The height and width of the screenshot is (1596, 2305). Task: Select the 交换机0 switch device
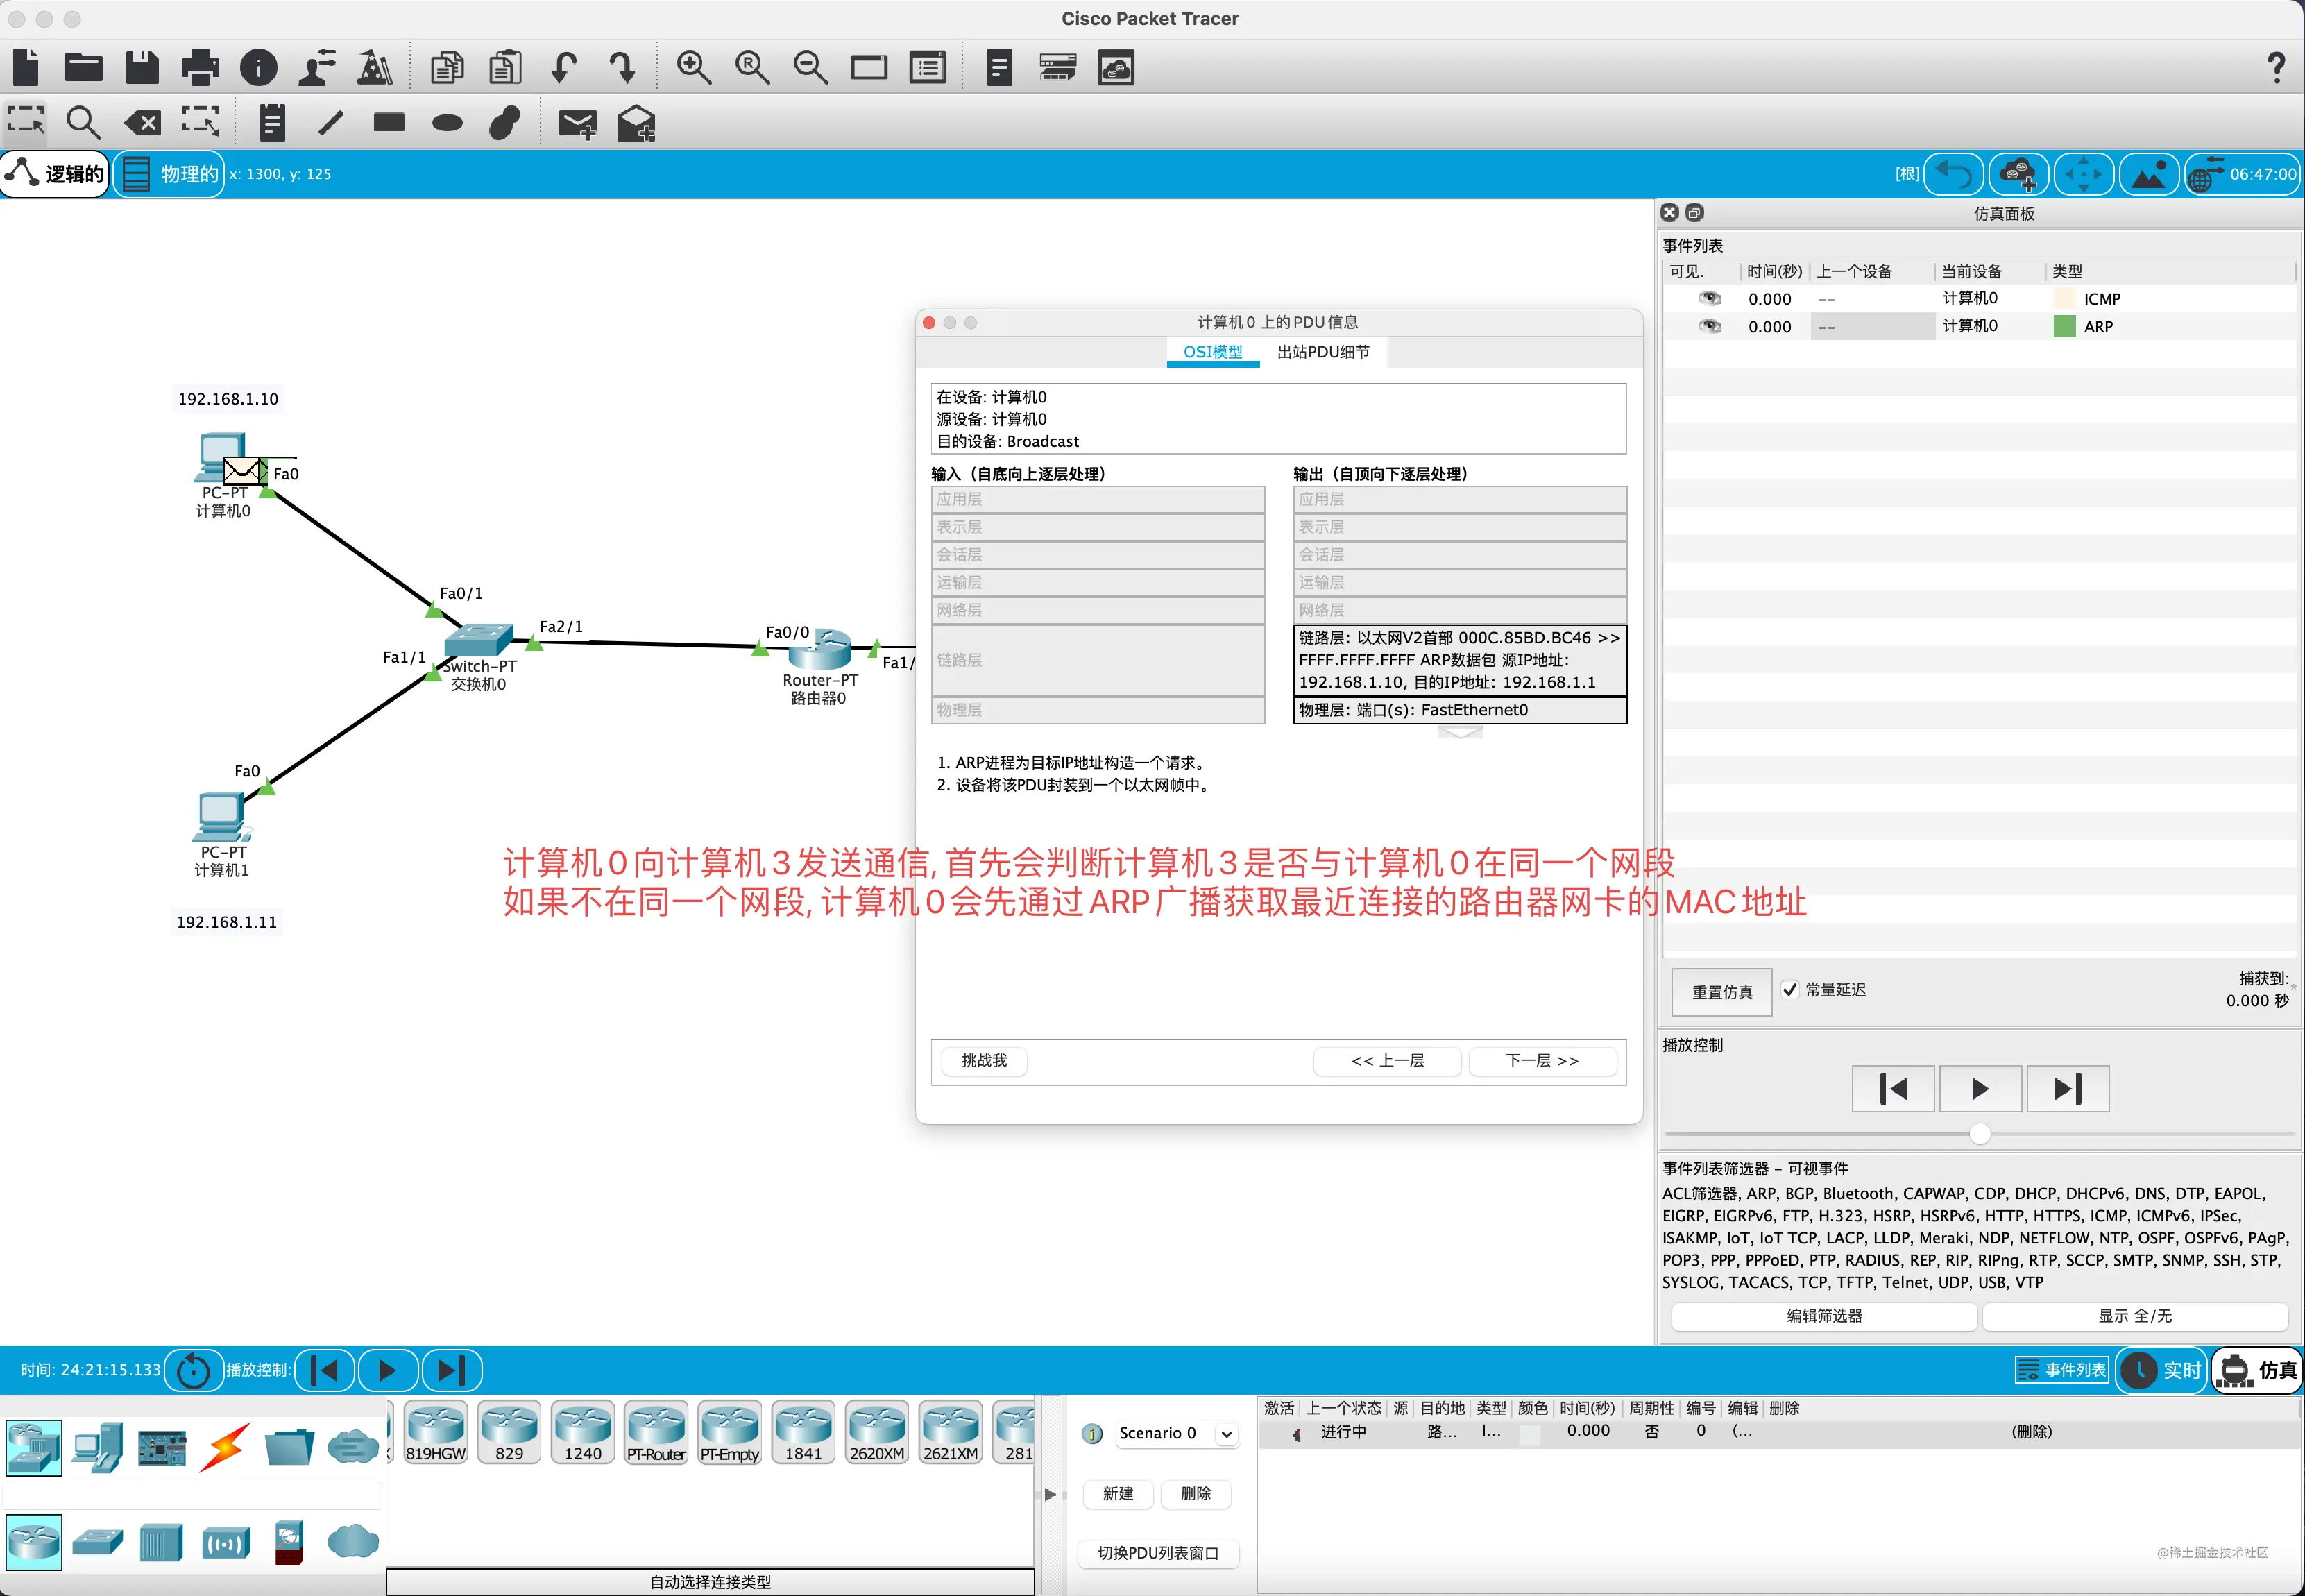(x=478, y=641)
